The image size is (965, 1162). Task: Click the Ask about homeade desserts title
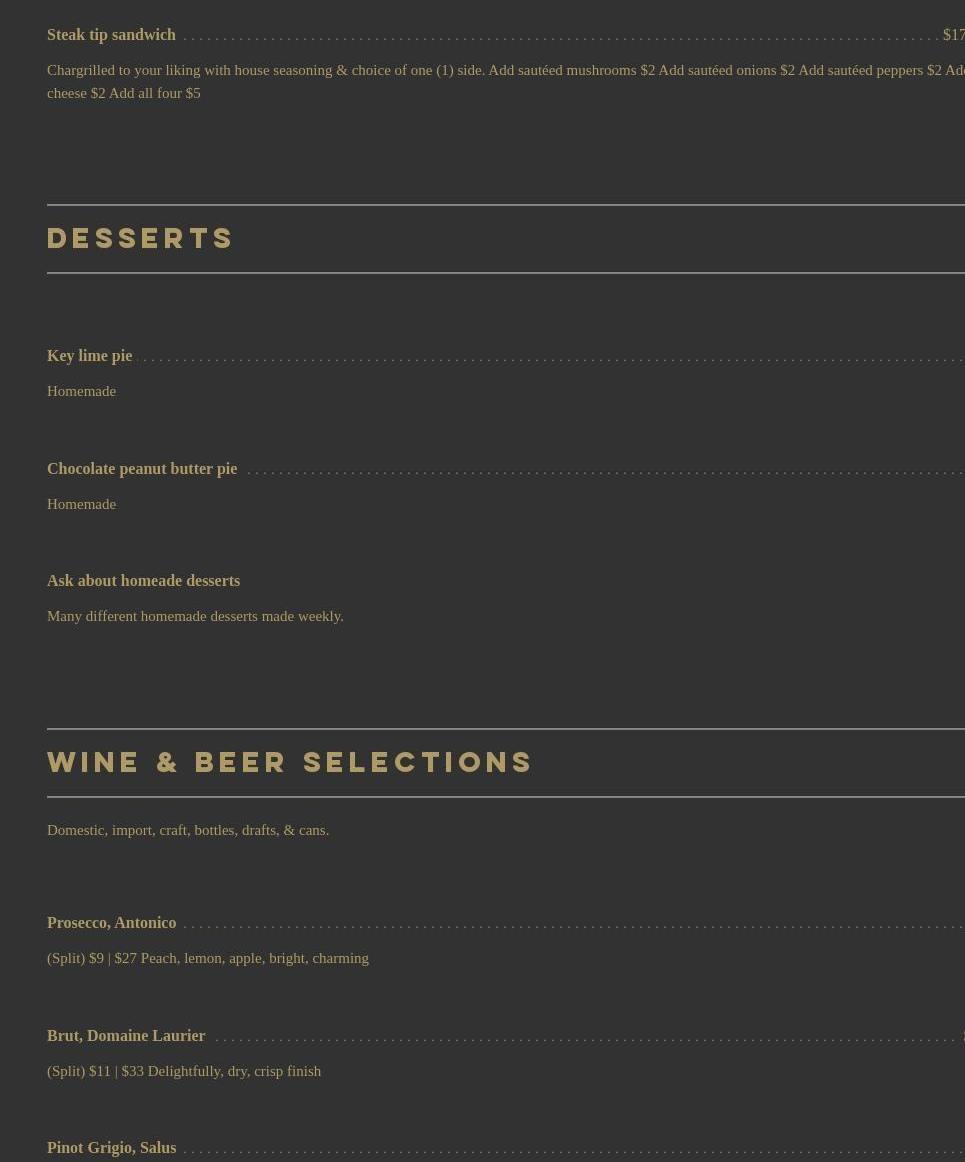point(143,581)
